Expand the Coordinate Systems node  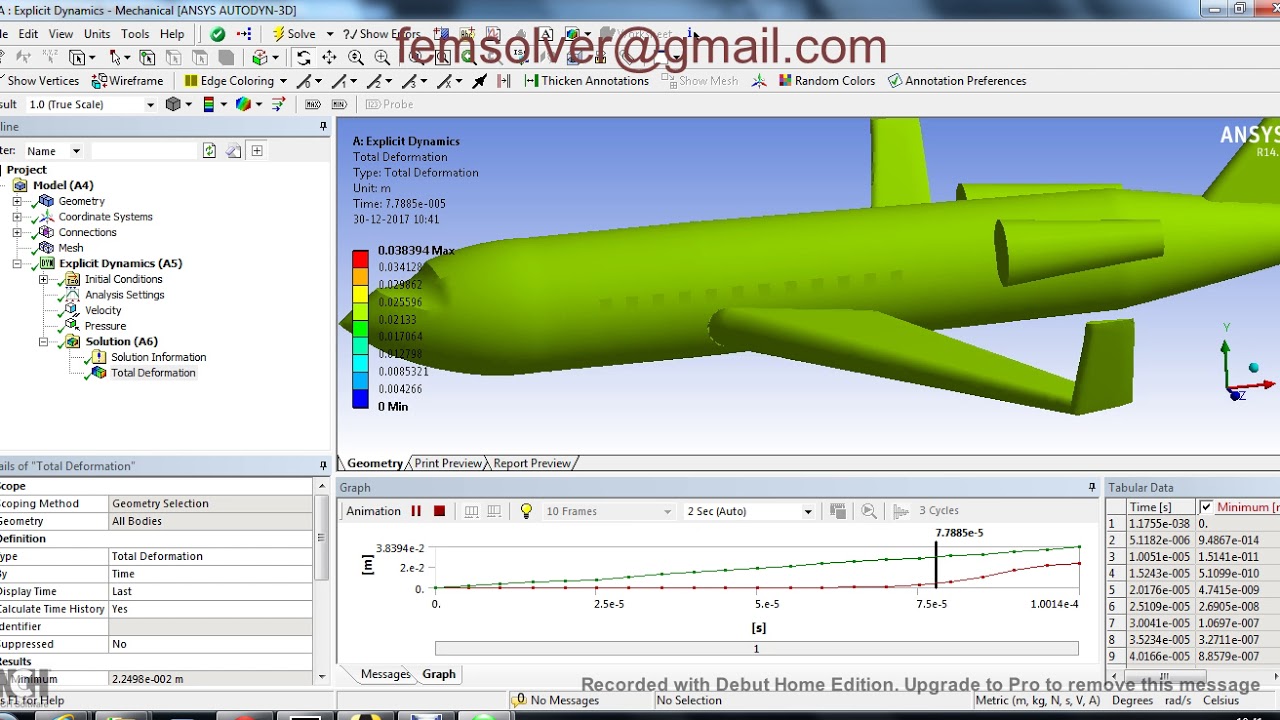pyautogui.click(x=17, y=217)
